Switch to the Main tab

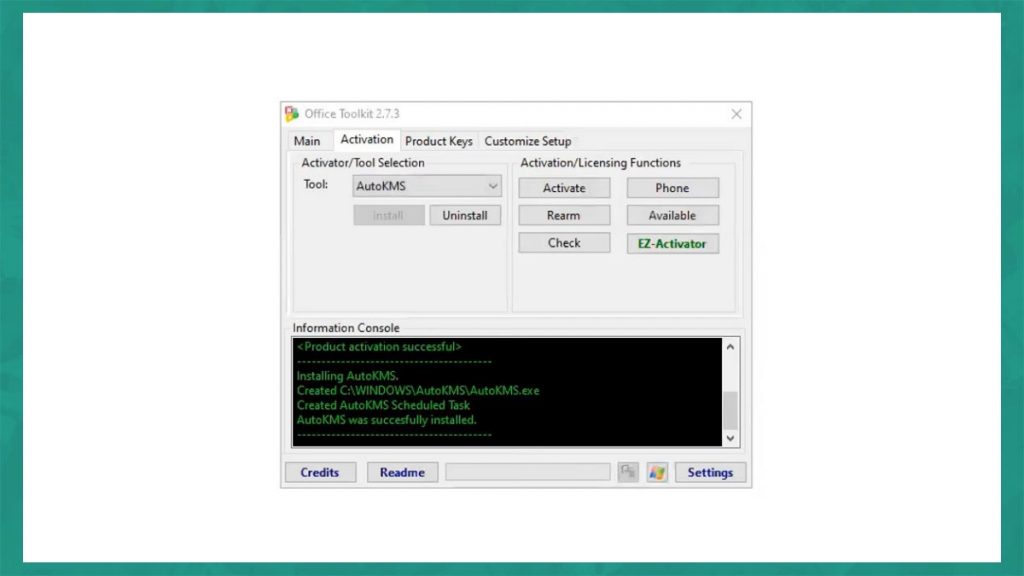click(307, 141)
